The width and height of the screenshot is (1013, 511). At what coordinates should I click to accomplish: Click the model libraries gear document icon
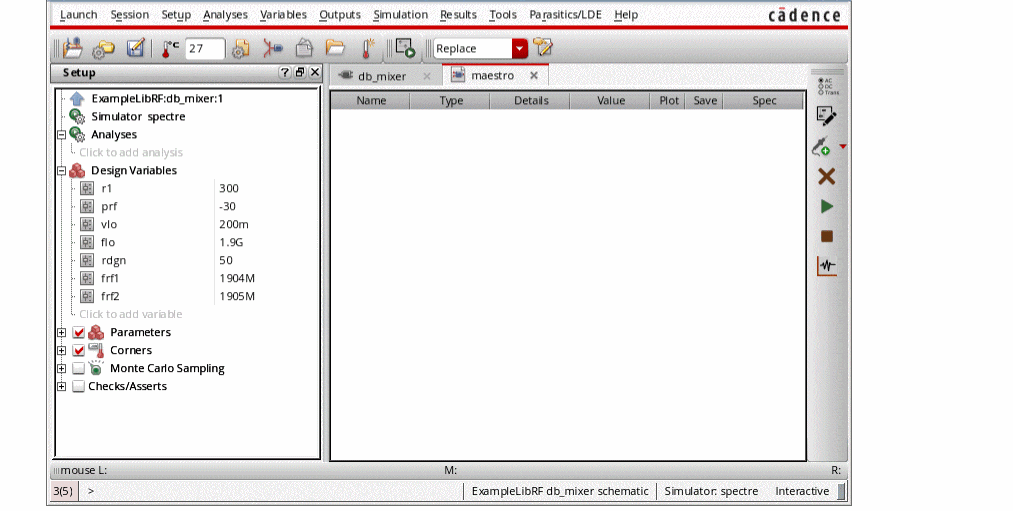[241, 48]
